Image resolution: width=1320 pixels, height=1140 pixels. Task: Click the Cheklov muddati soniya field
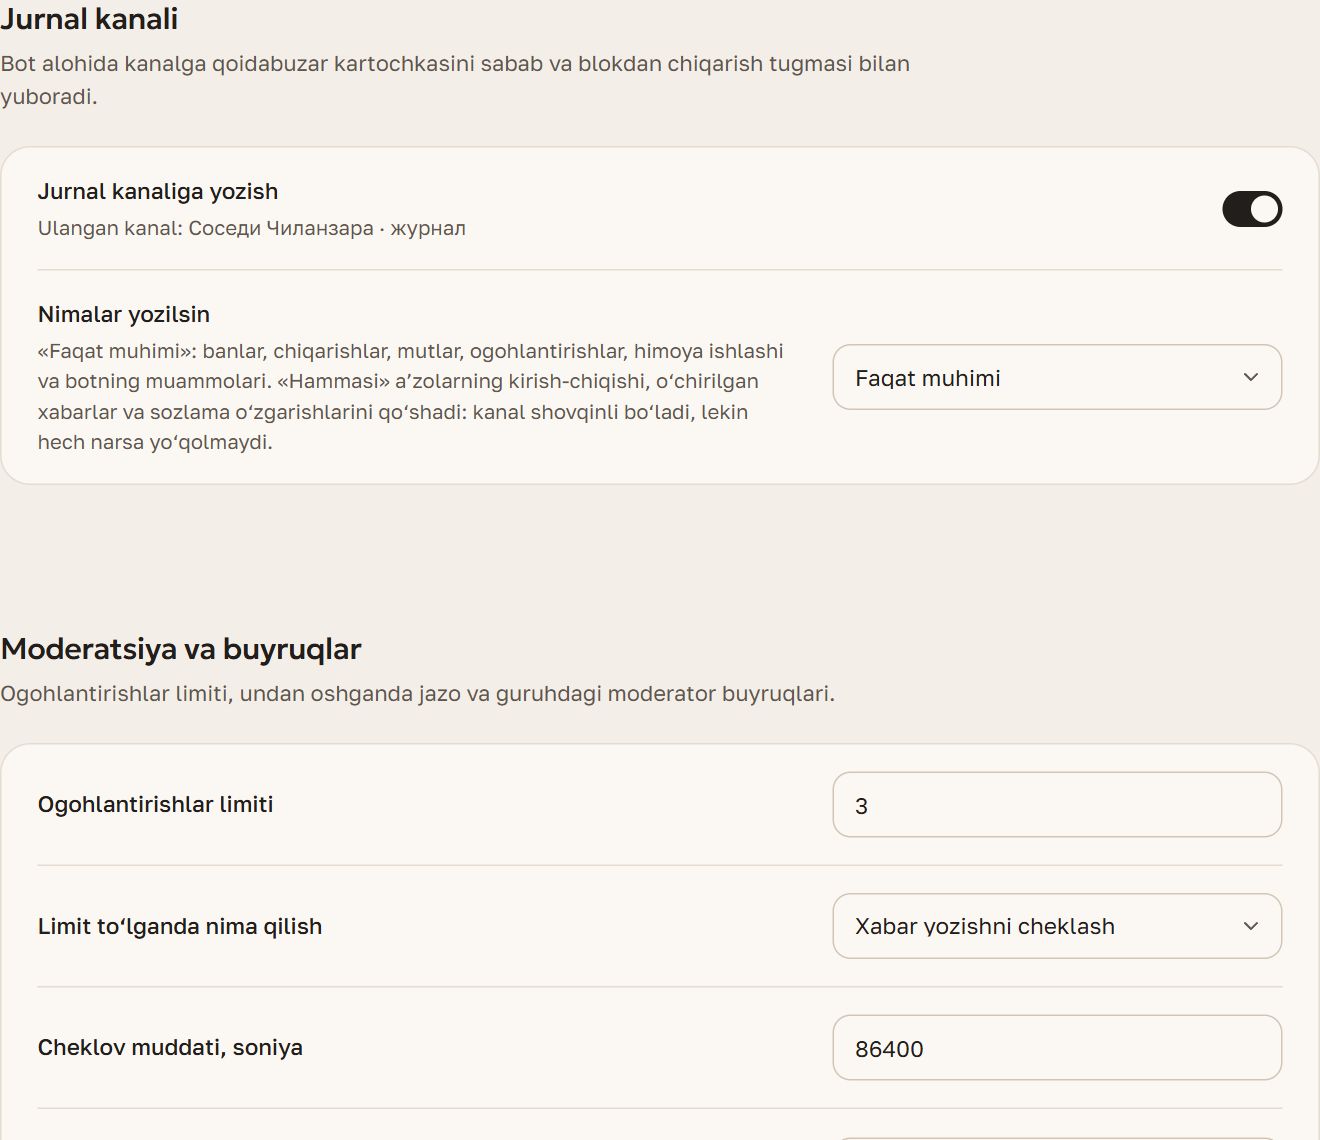(1057, 1048)
